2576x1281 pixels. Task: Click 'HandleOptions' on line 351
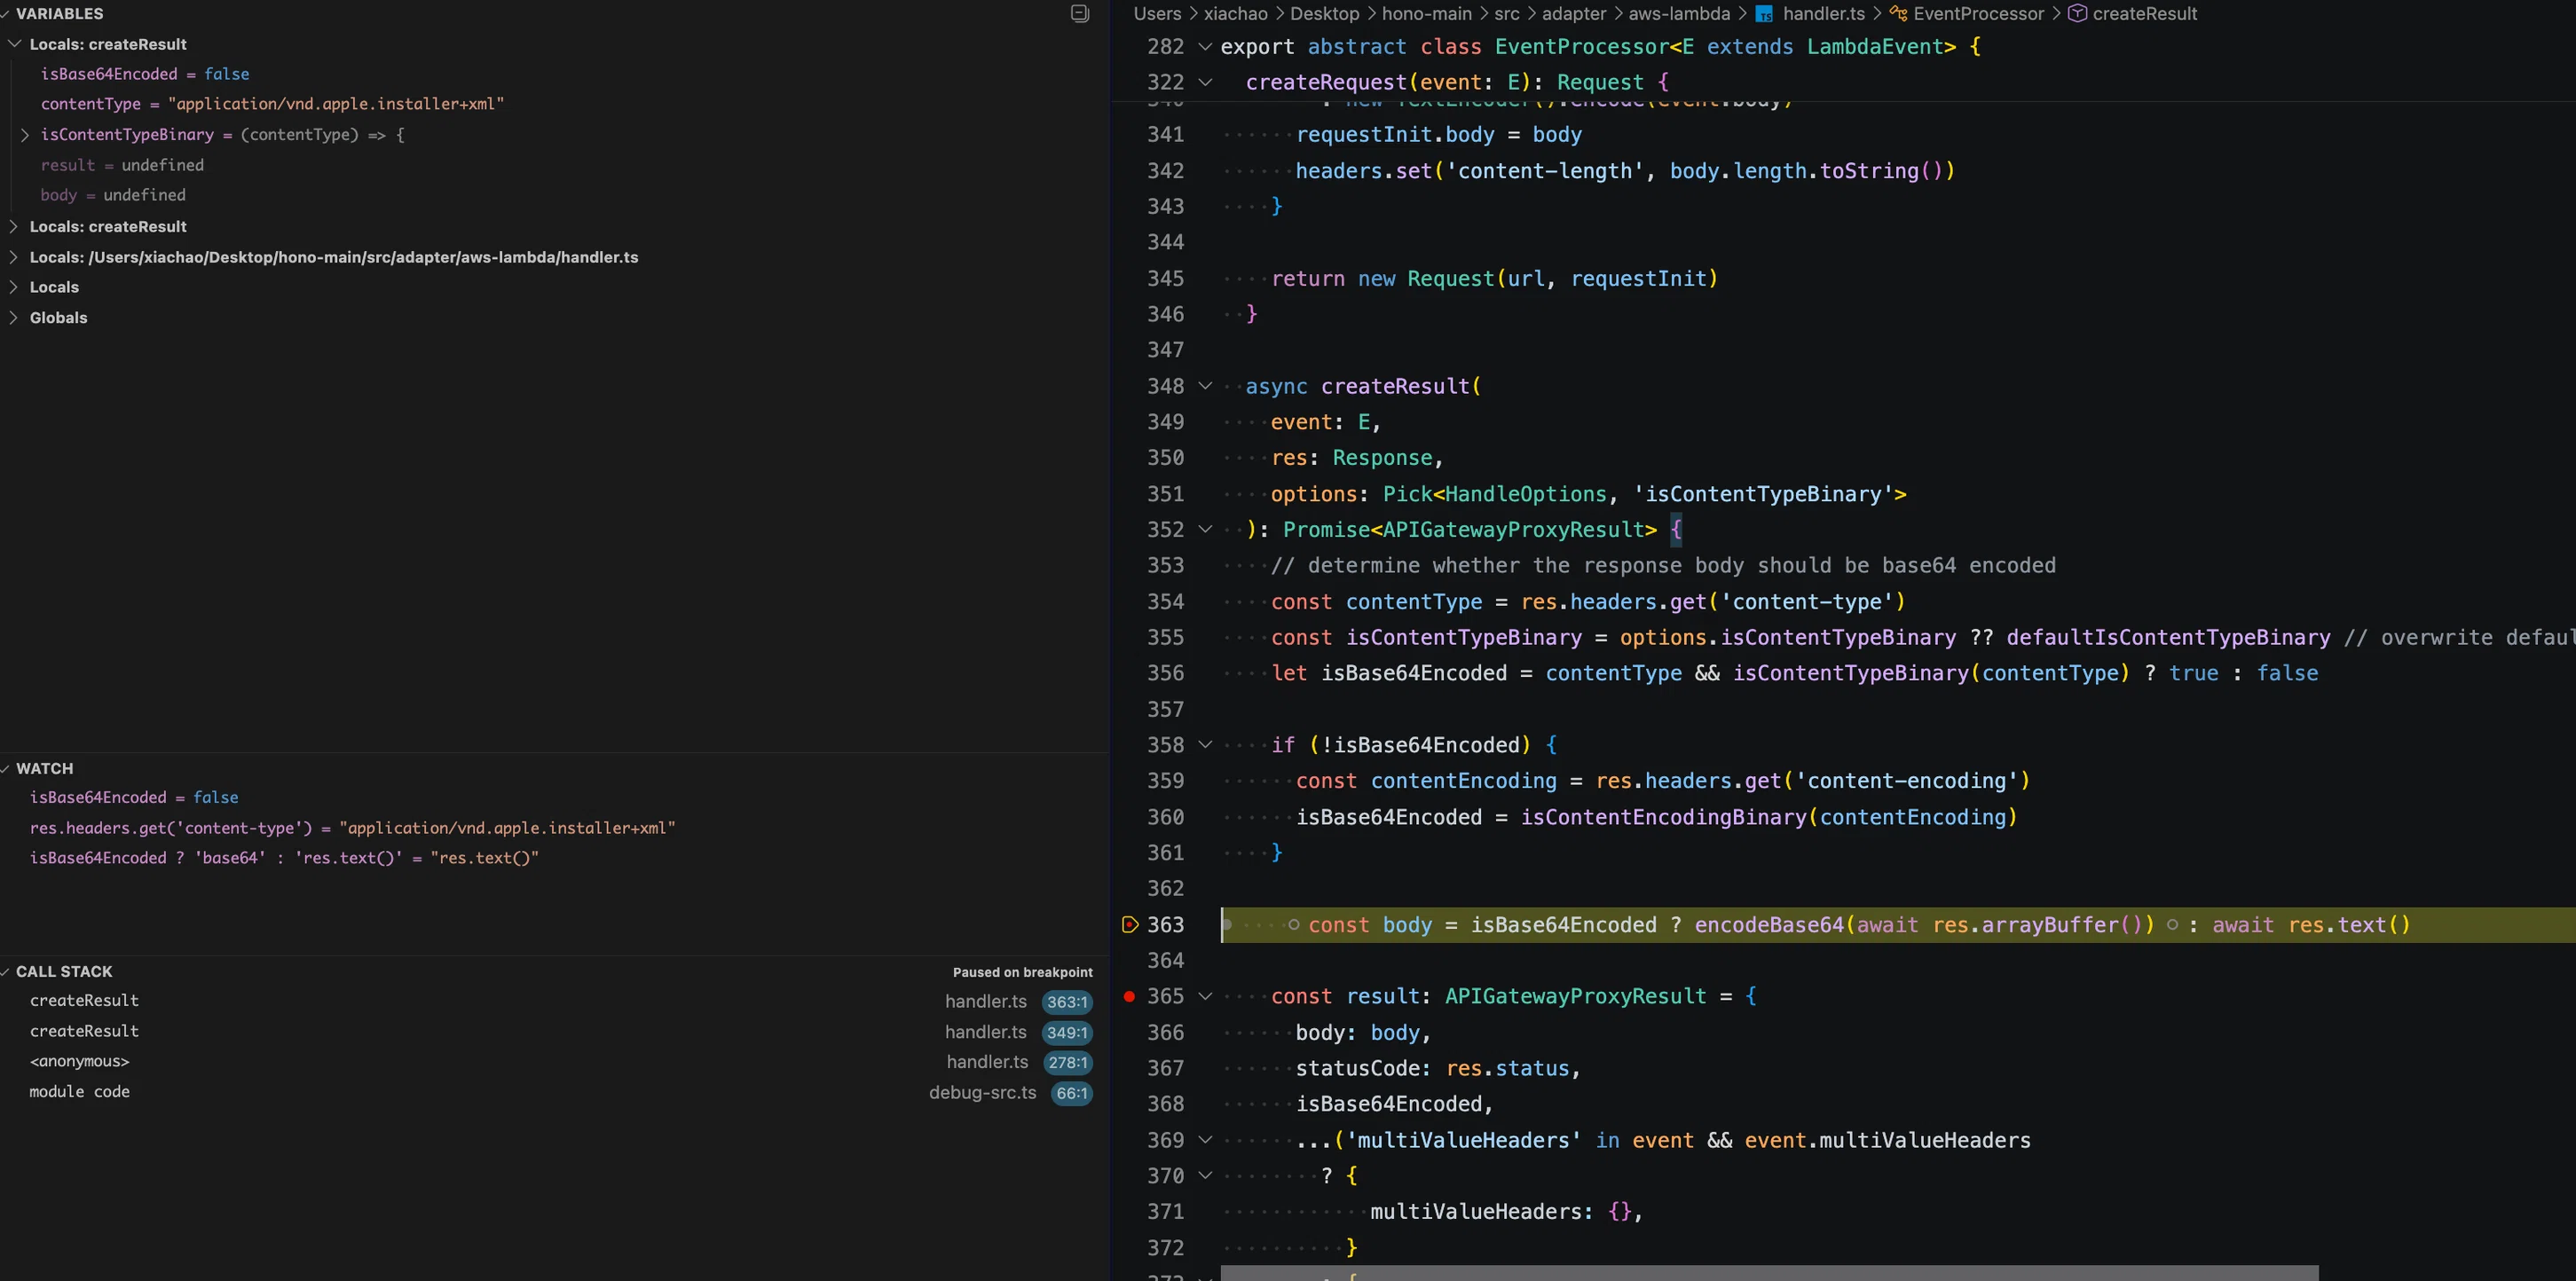pos(1525,494)
